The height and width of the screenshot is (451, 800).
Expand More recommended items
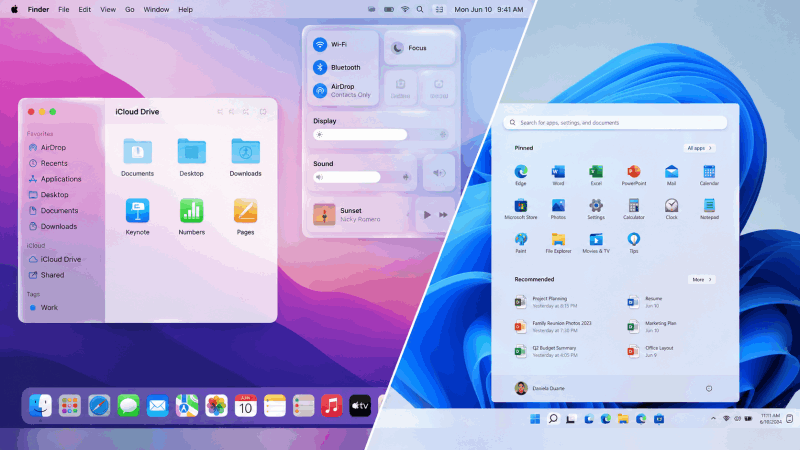pos(702,280)
